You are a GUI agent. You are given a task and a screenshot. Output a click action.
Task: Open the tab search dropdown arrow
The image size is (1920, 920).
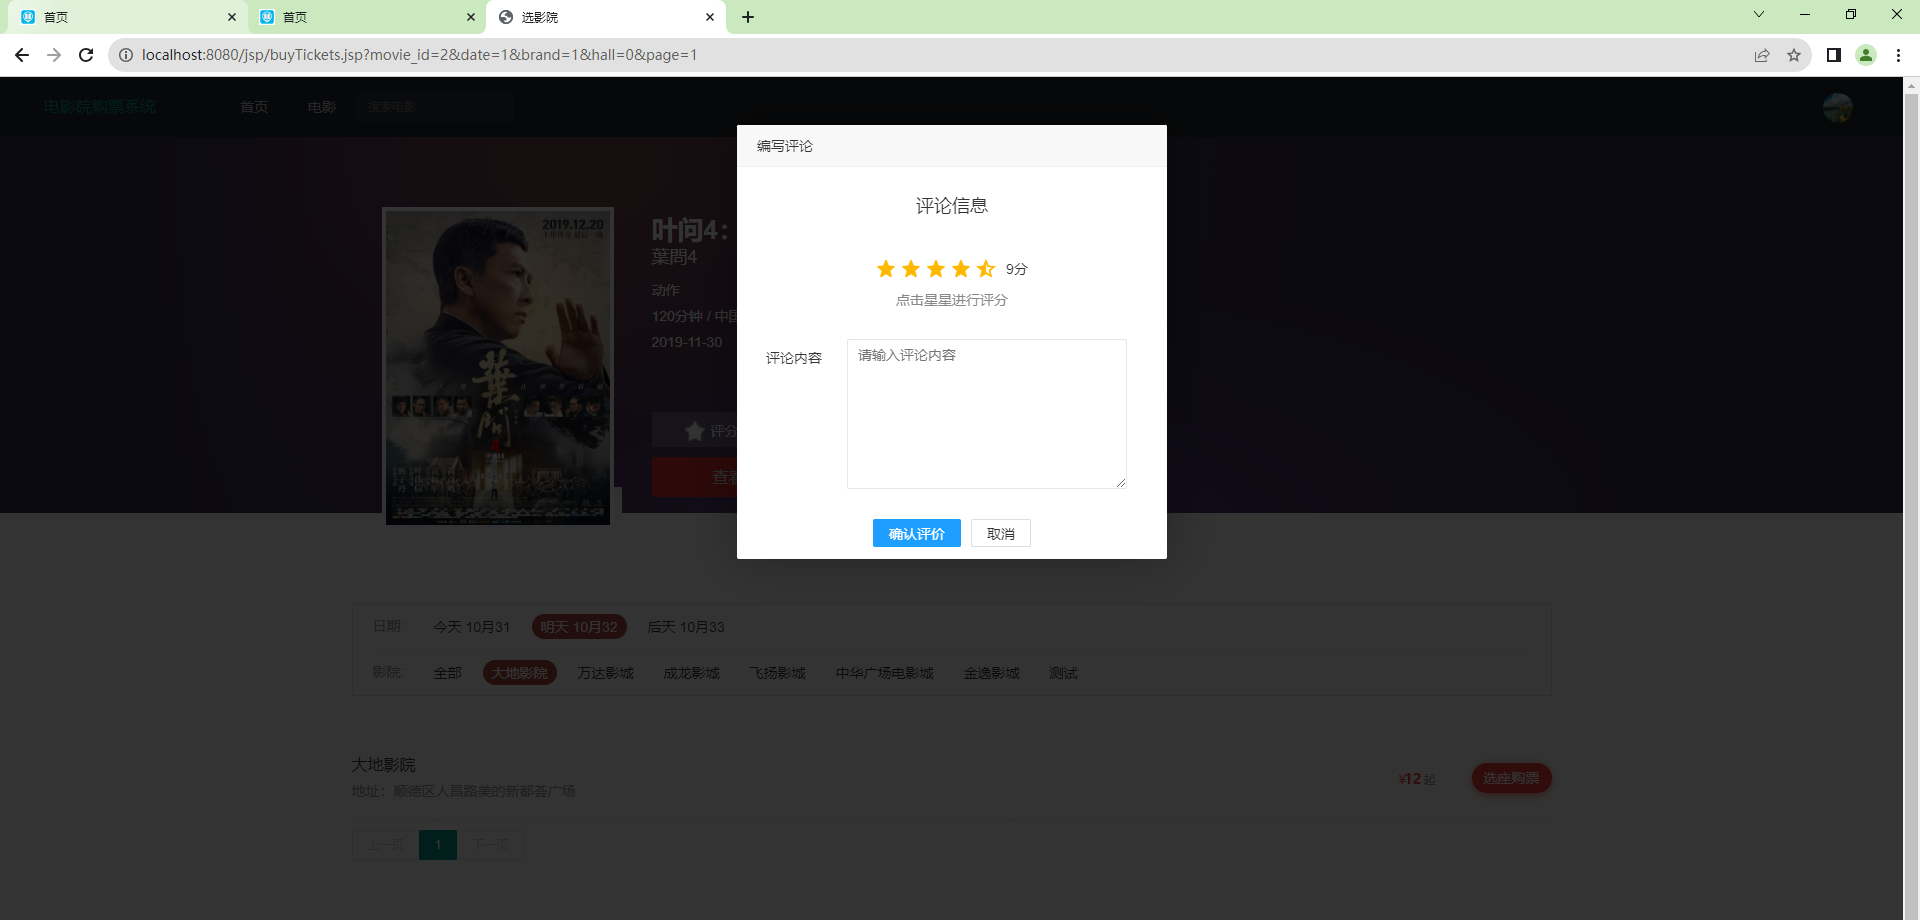tap(1759, 14)
